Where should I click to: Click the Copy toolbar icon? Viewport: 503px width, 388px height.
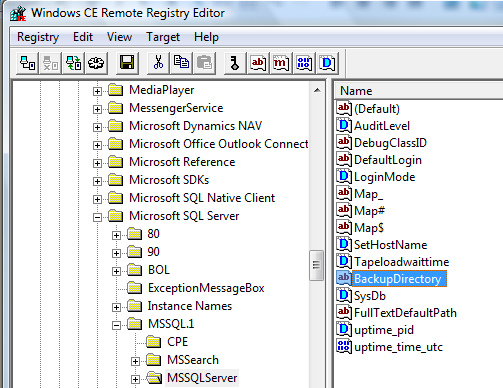(181, 63)
